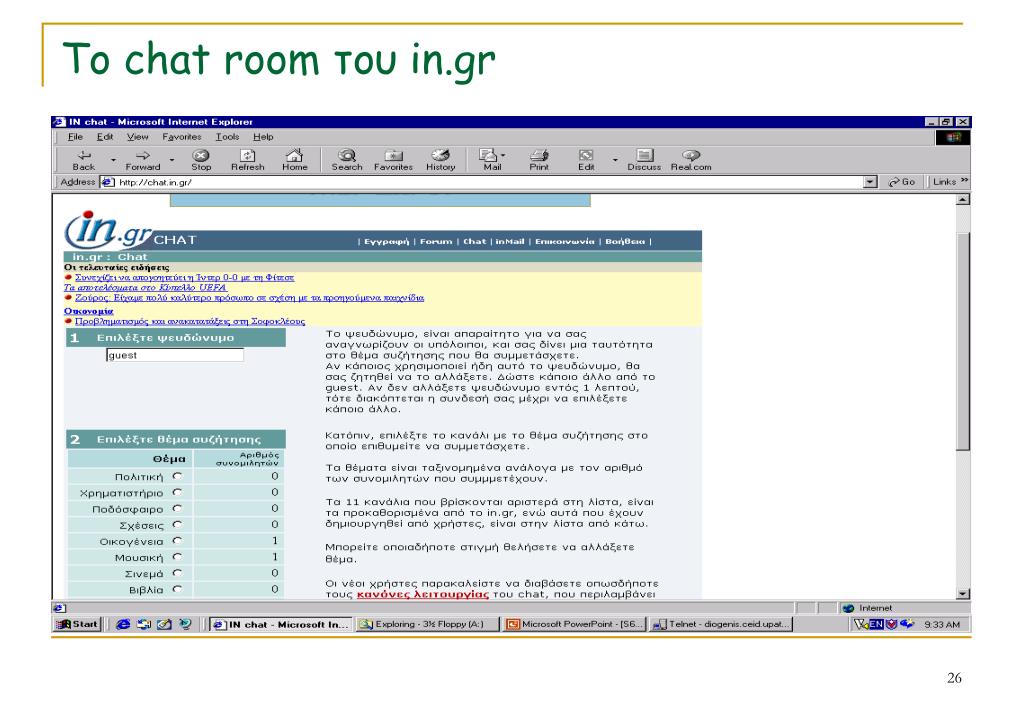The width and height of the screenshot is (1023, 708).
Task: Switch to Telnet diogenis taskbar window
Action: 721,624
